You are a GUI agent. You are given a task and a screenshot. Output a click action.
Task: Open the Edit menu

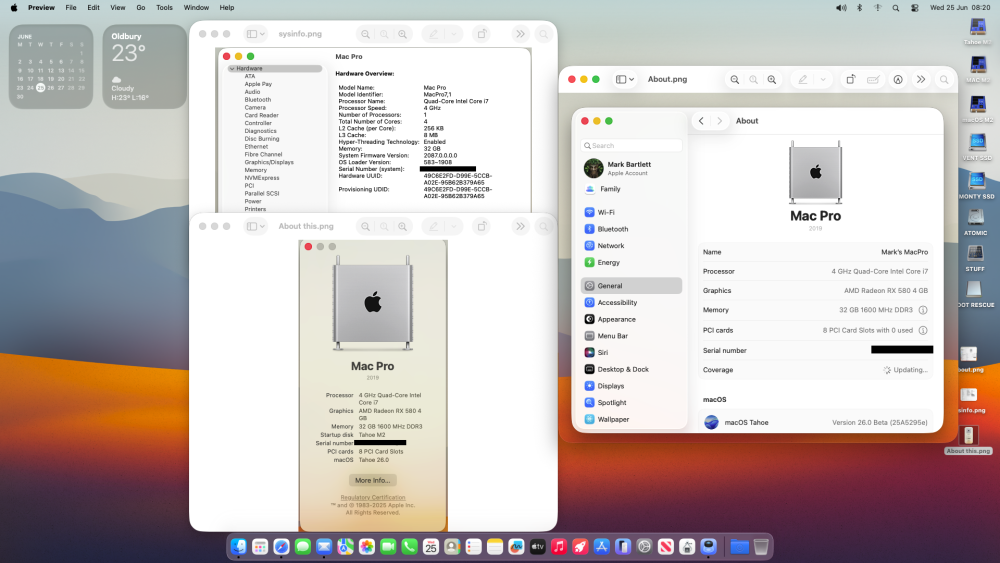[93, 8]
